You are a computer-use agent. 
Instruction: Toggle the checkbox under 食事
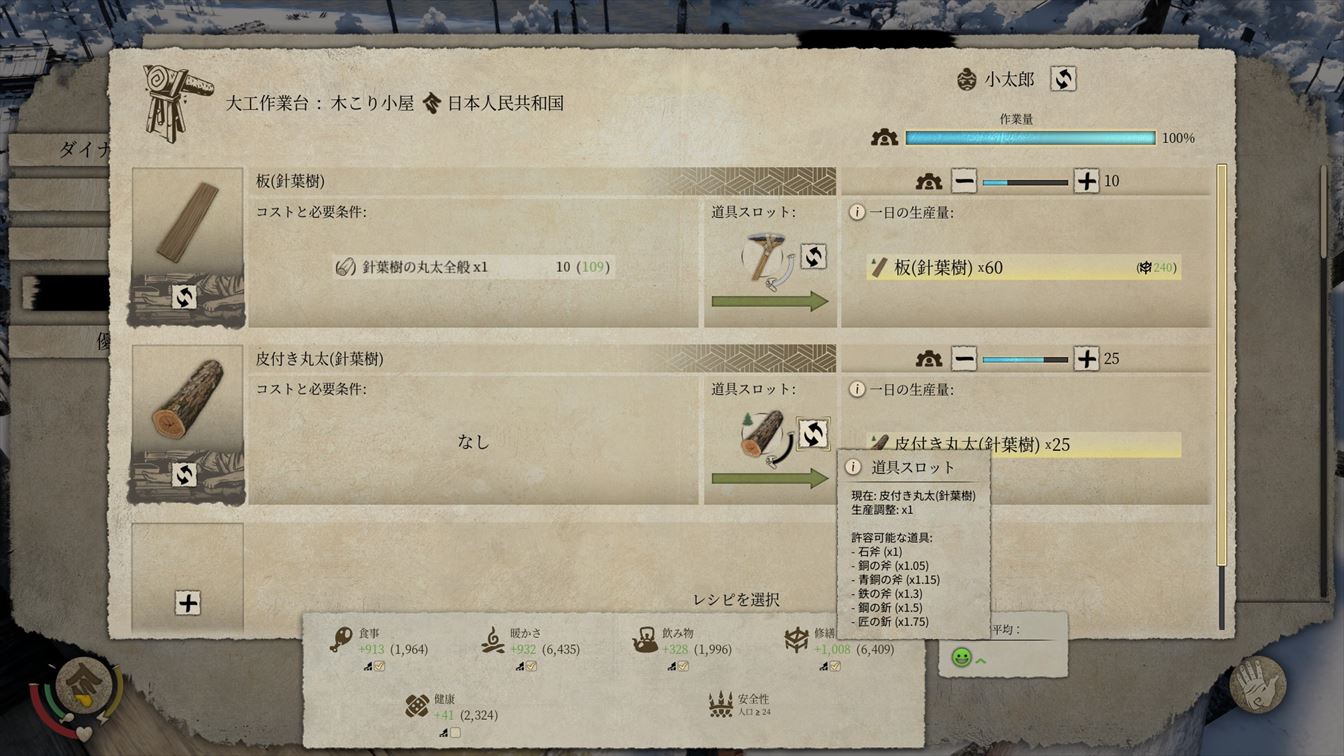378,666
